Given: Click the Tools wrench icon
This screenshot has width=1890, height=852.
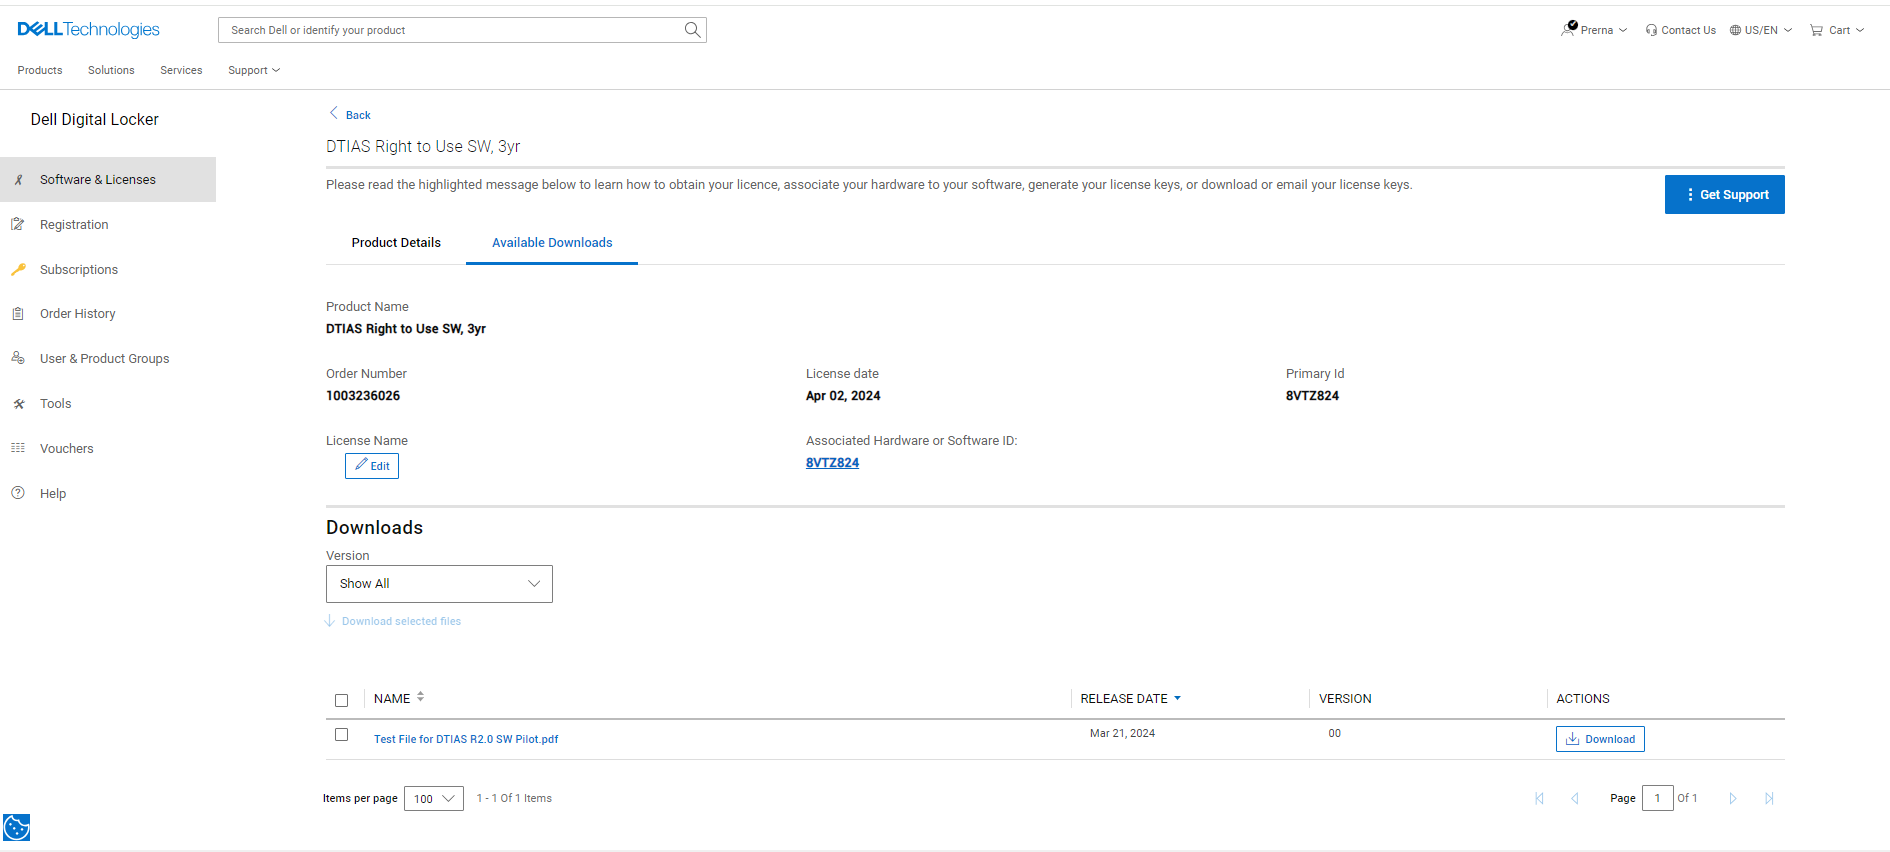Looking at the screenshot, I should click(18, 404).
